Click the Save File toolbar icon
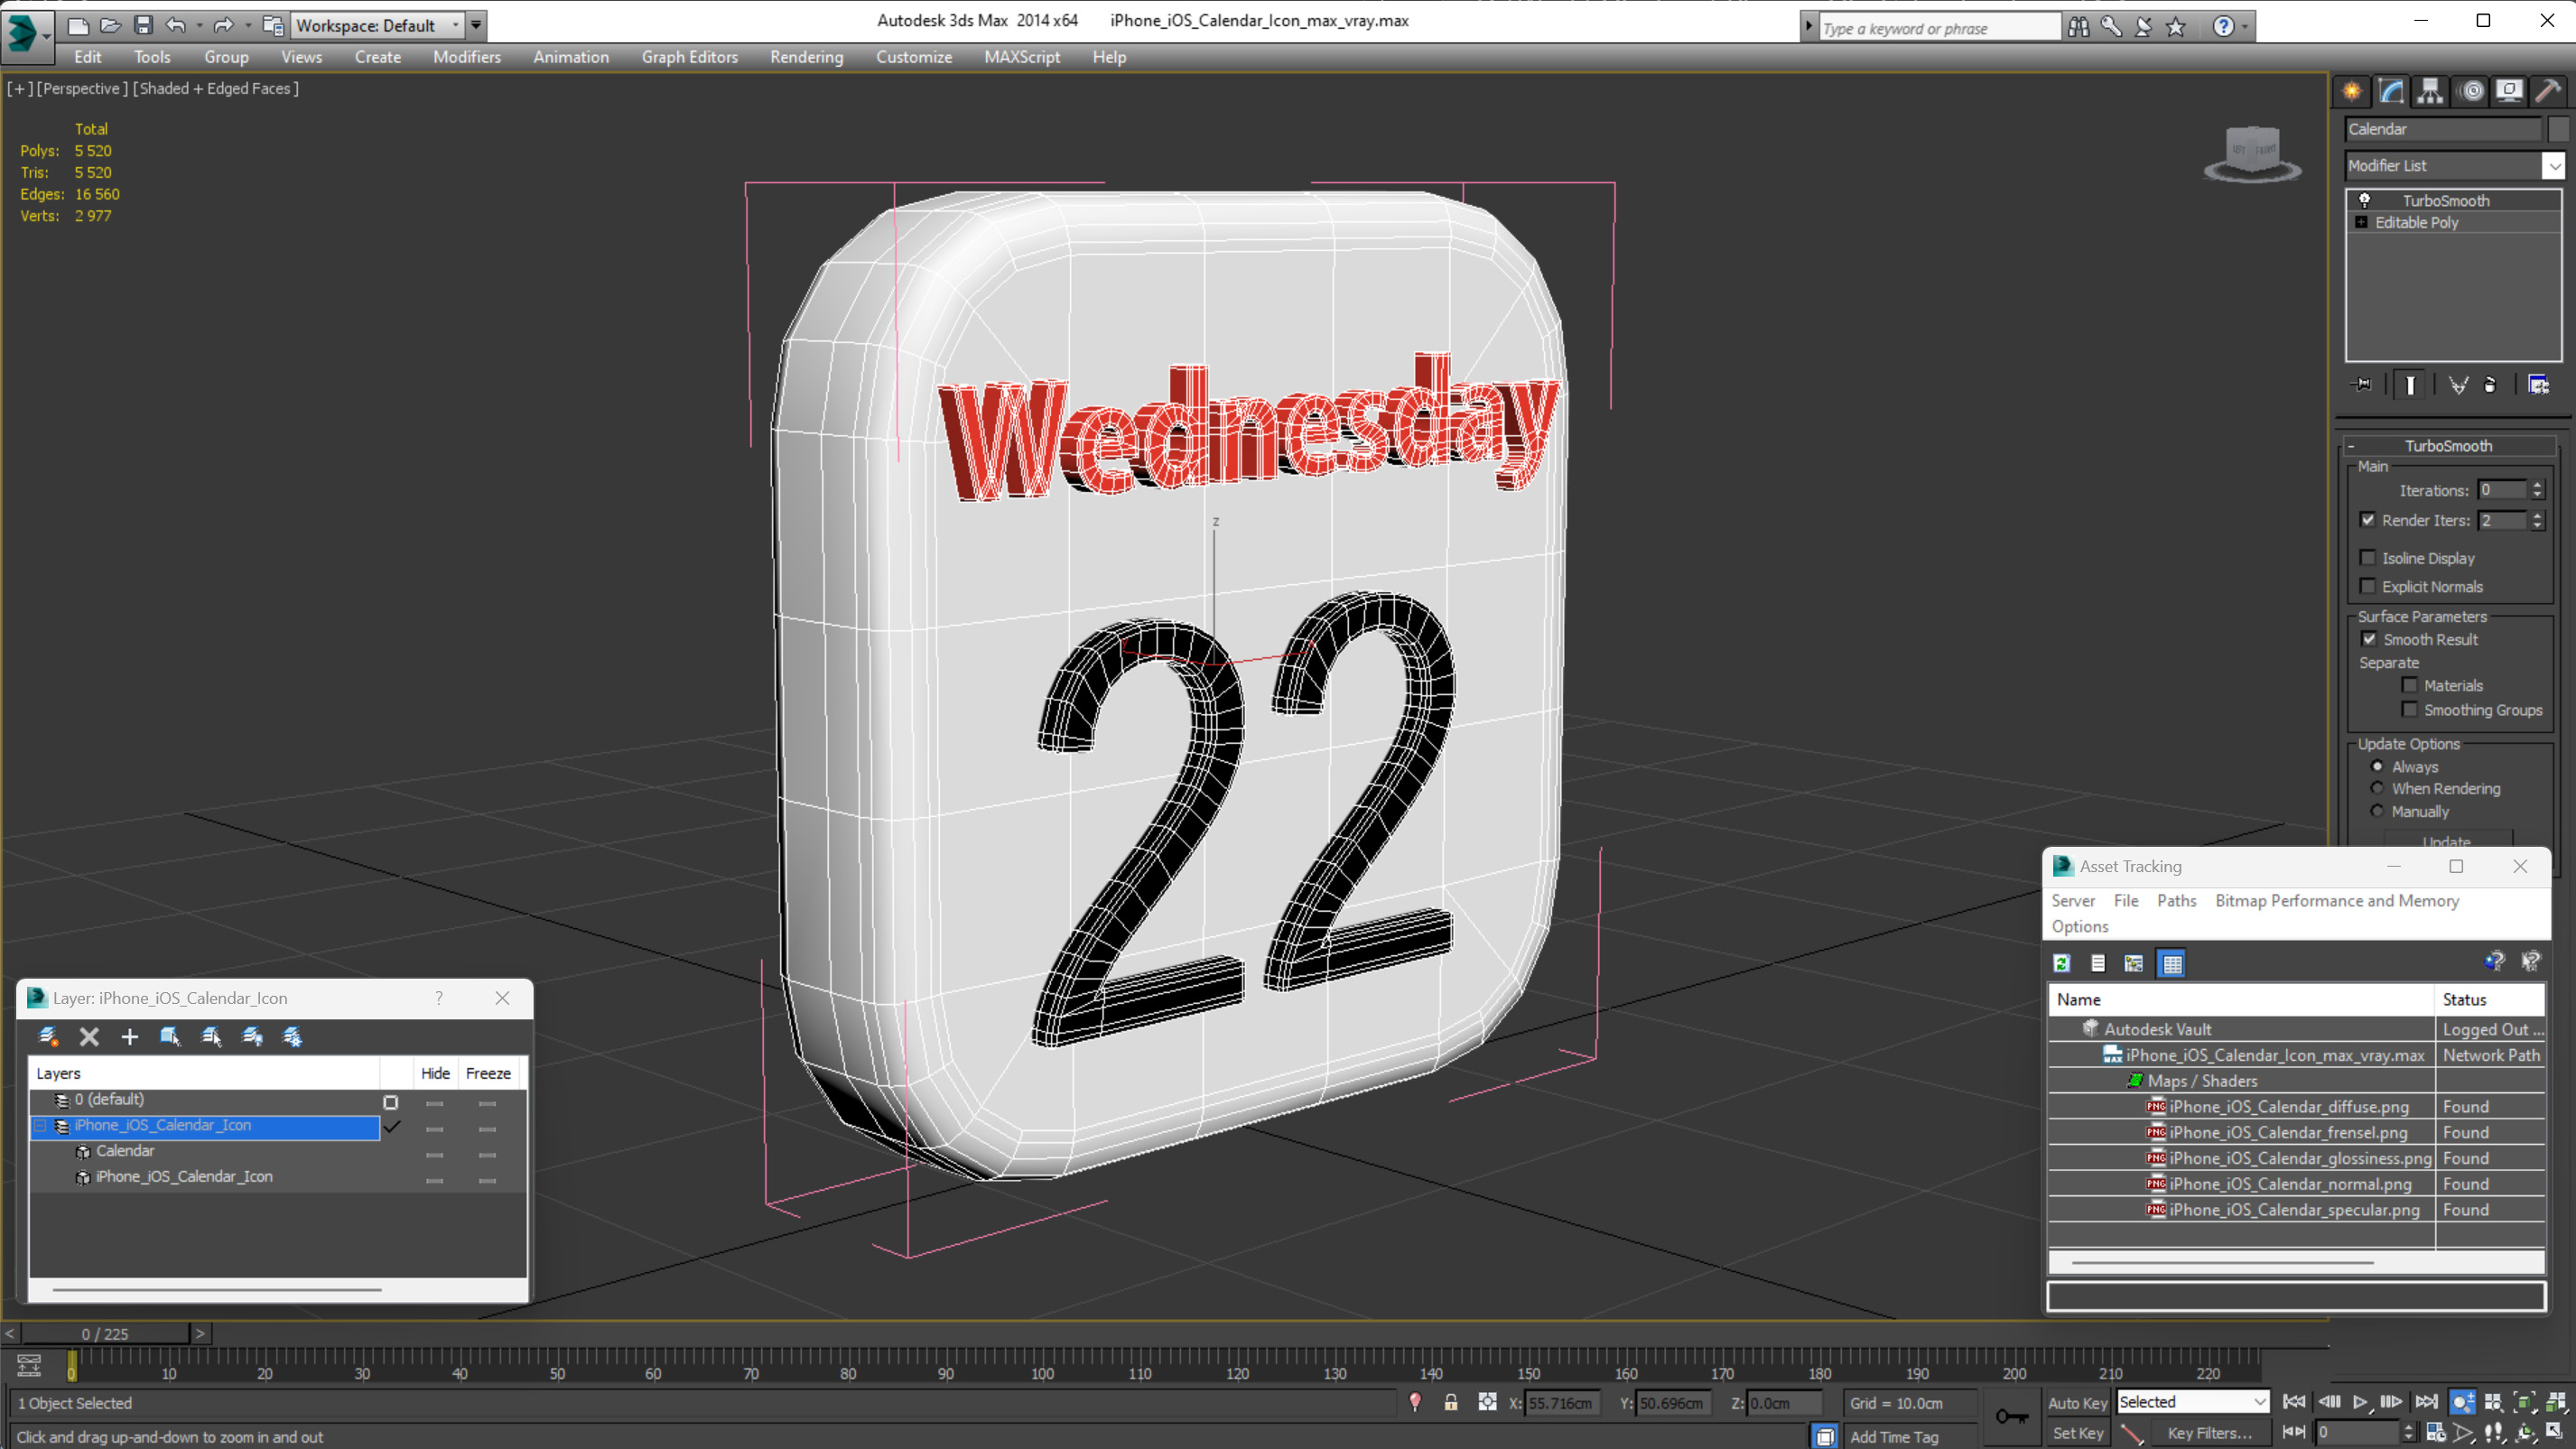Viewport: 2576px width, 1449px height. click(x=143, y=25)
